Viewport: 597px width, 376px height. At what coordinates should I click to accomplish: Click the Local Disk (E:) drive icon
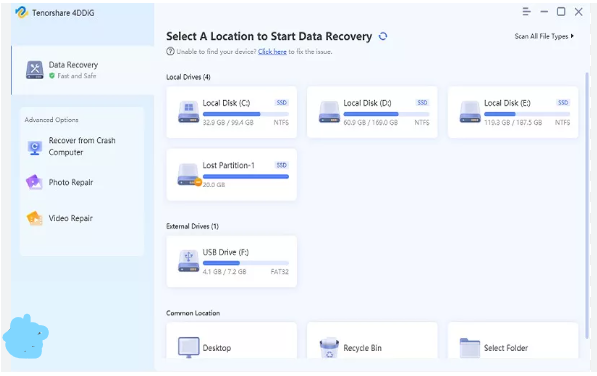(x=470, y=112)
